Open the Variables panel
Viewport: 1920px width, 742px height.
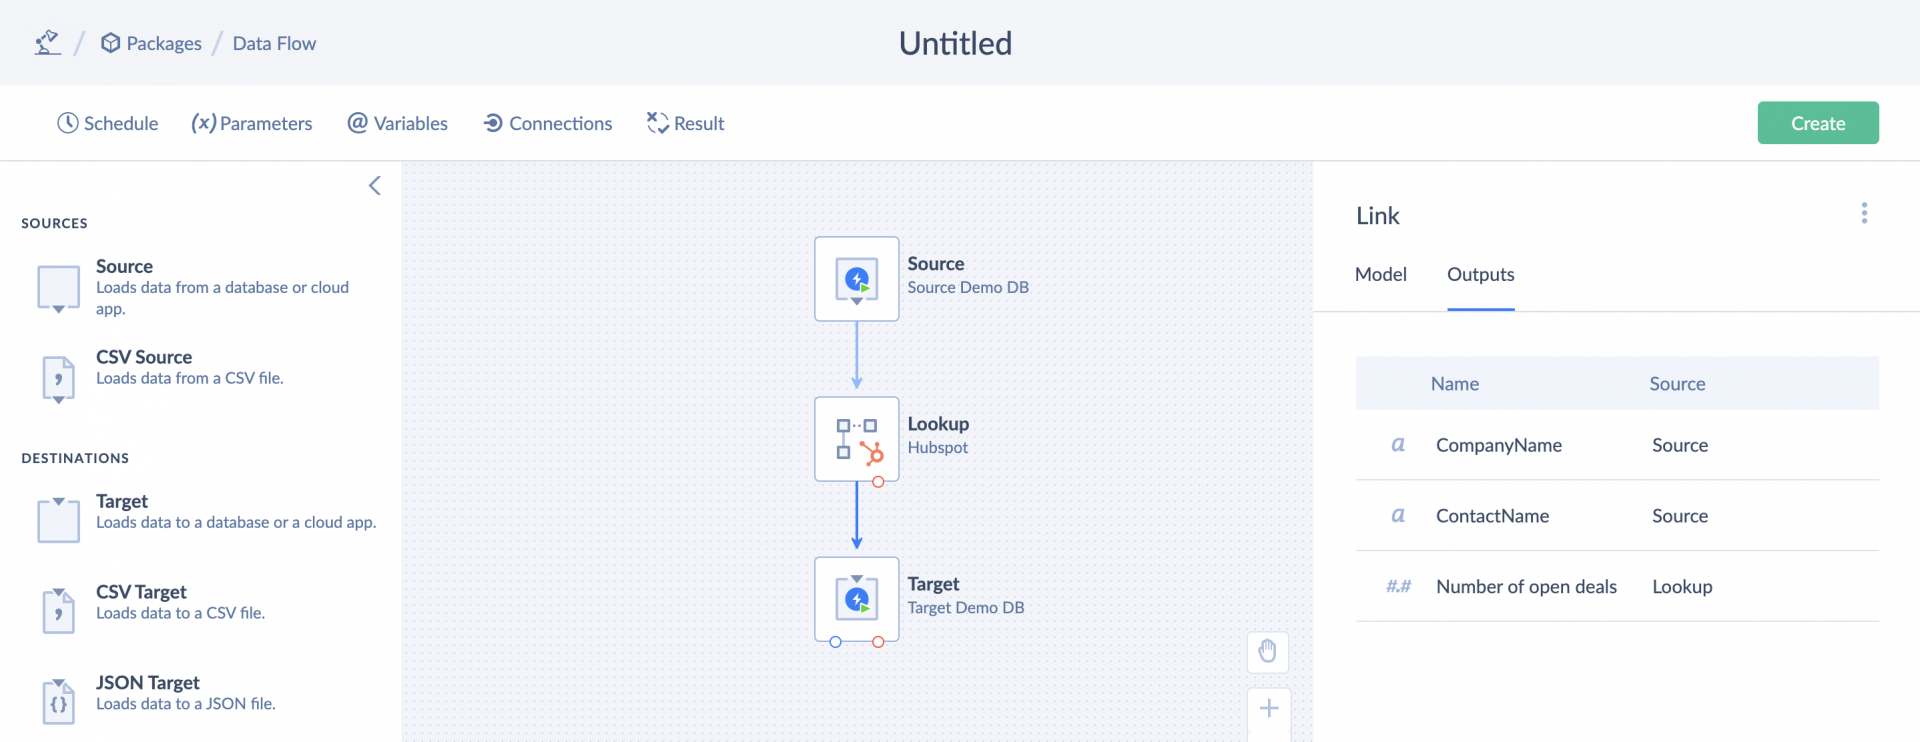398,123
